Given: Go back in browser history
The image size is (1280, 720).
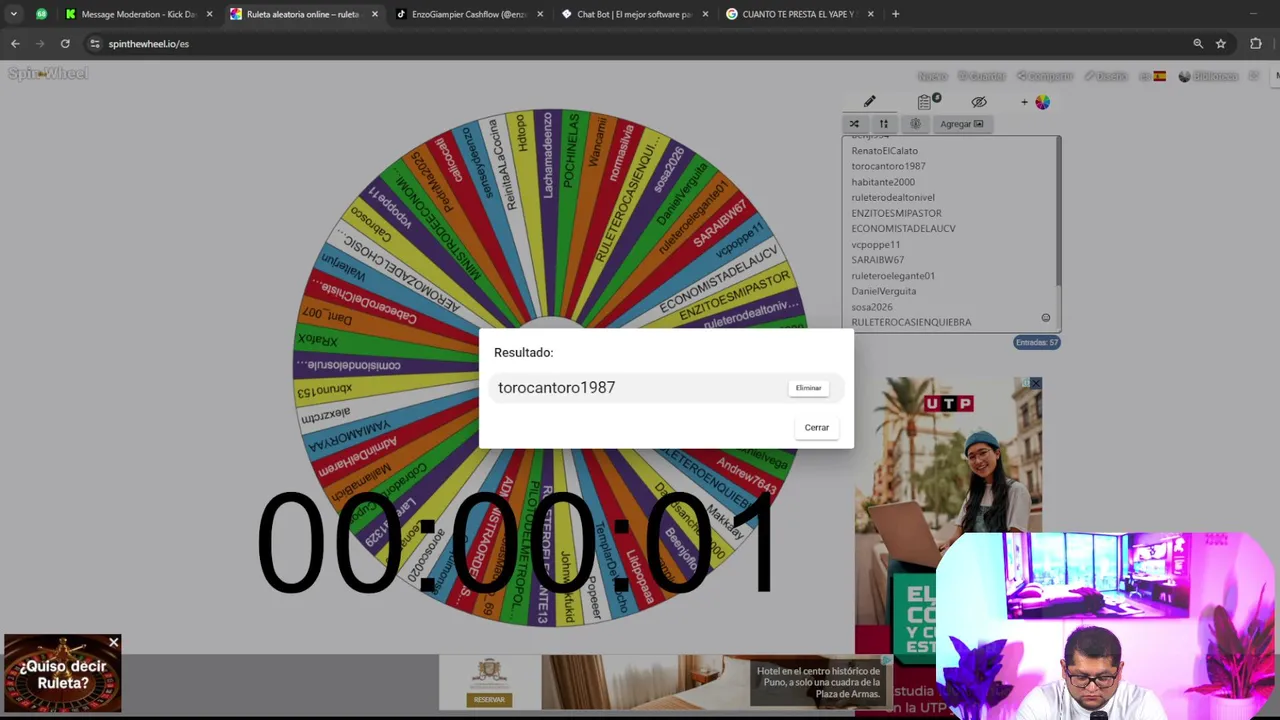Looking at the screenshot, I should point(15,44).
